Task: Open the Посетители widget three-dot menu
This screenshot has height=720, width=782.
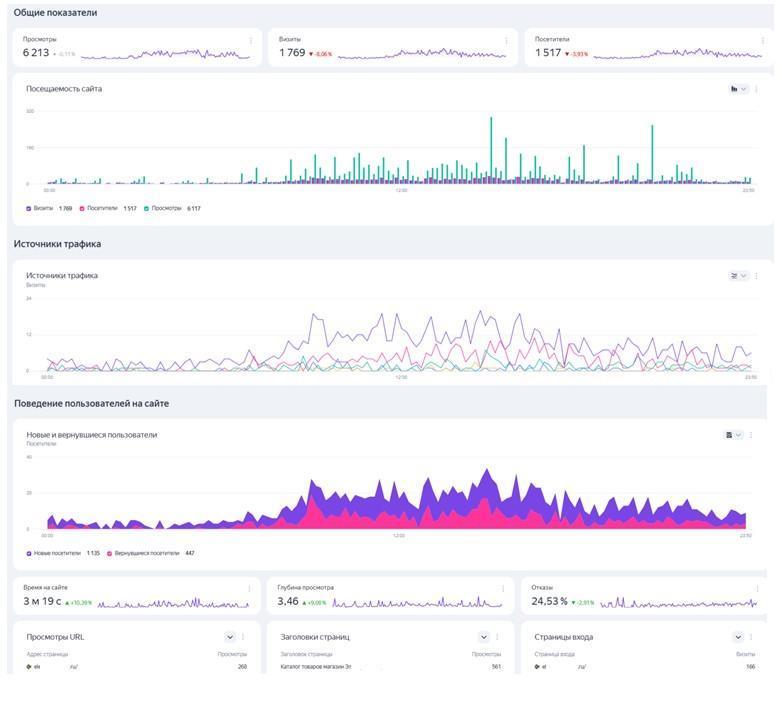Action: click(x=761, y=41)
